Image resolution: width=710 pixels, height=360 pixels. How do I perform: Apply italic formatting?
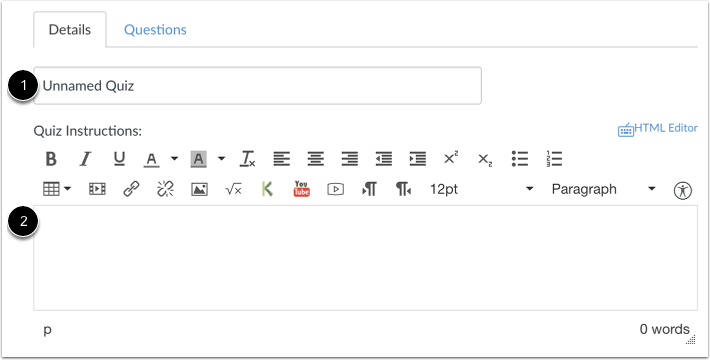[x=85, y=159]
